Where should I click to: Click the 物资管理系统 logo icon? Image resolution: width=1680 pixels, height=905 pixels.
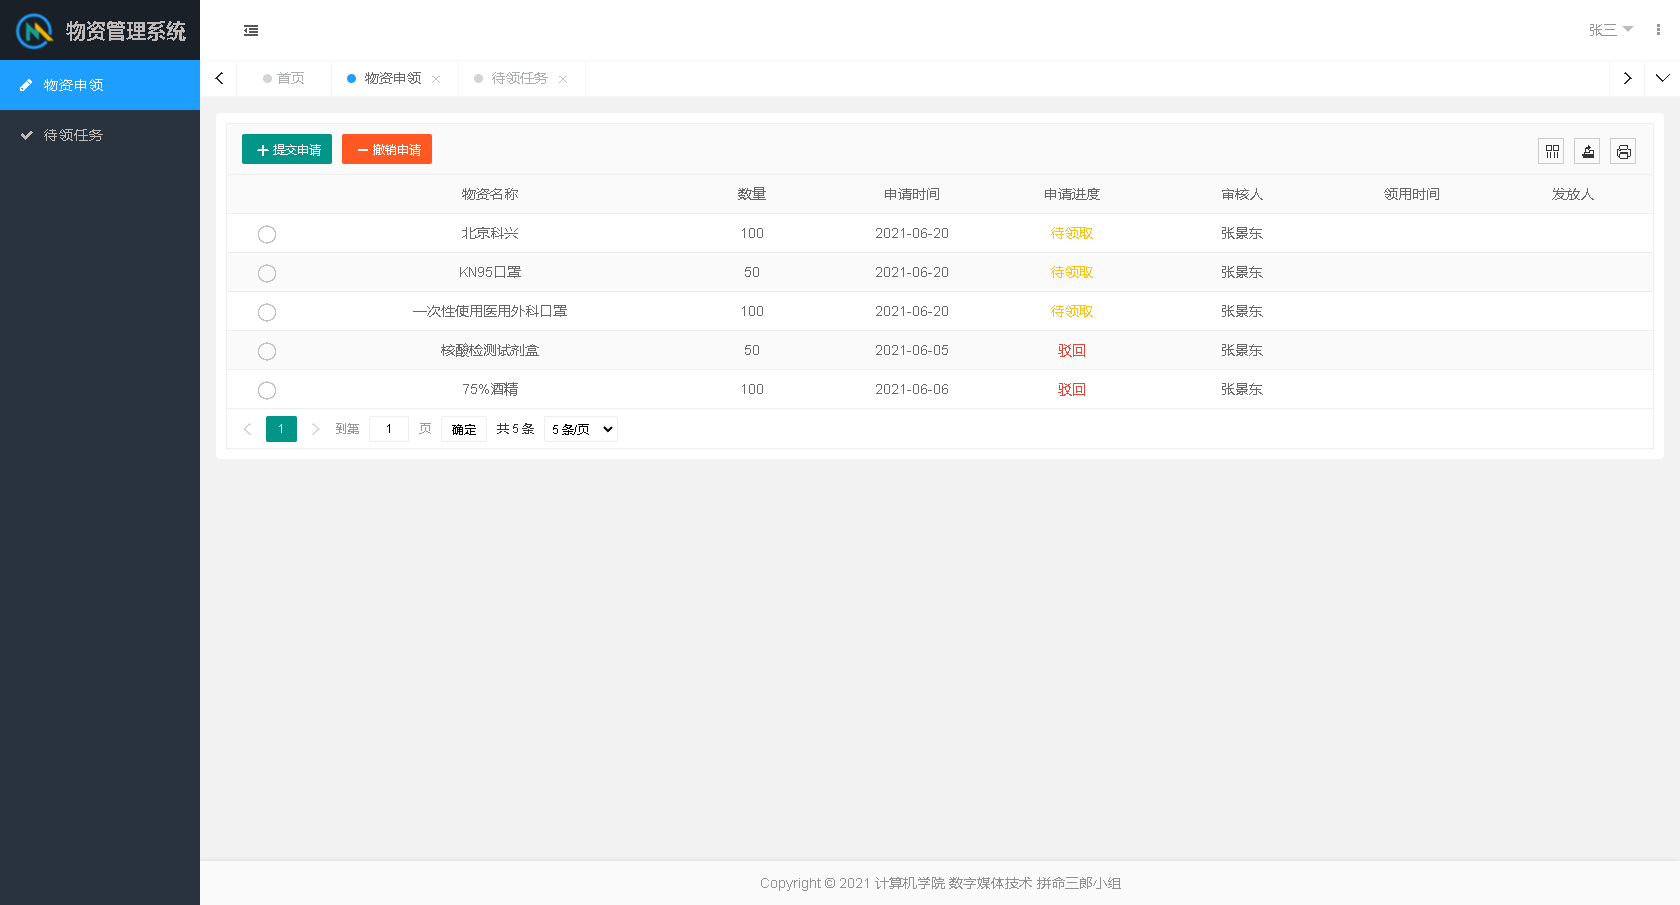33,31
